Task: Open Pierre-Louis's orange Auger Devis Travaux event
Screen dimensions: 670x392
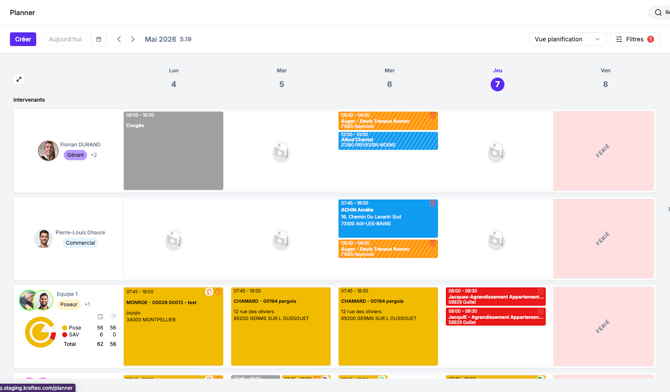Action: (x=388, y=249)
